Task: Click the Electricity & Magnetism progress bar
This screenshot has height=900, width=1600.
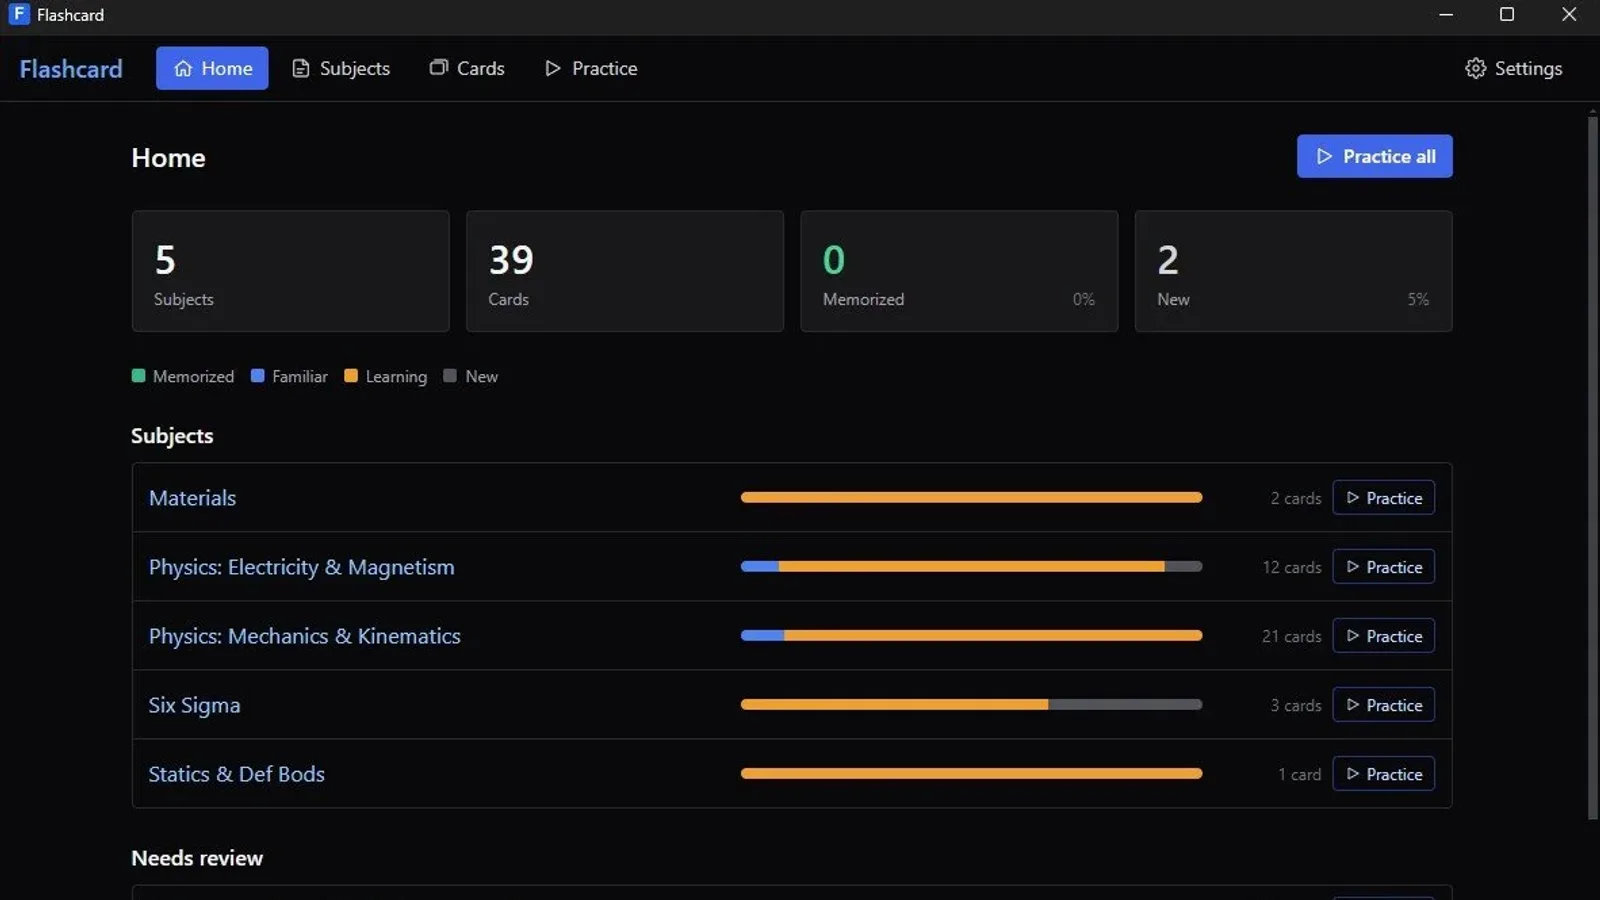Action: [x=971, y=566]
